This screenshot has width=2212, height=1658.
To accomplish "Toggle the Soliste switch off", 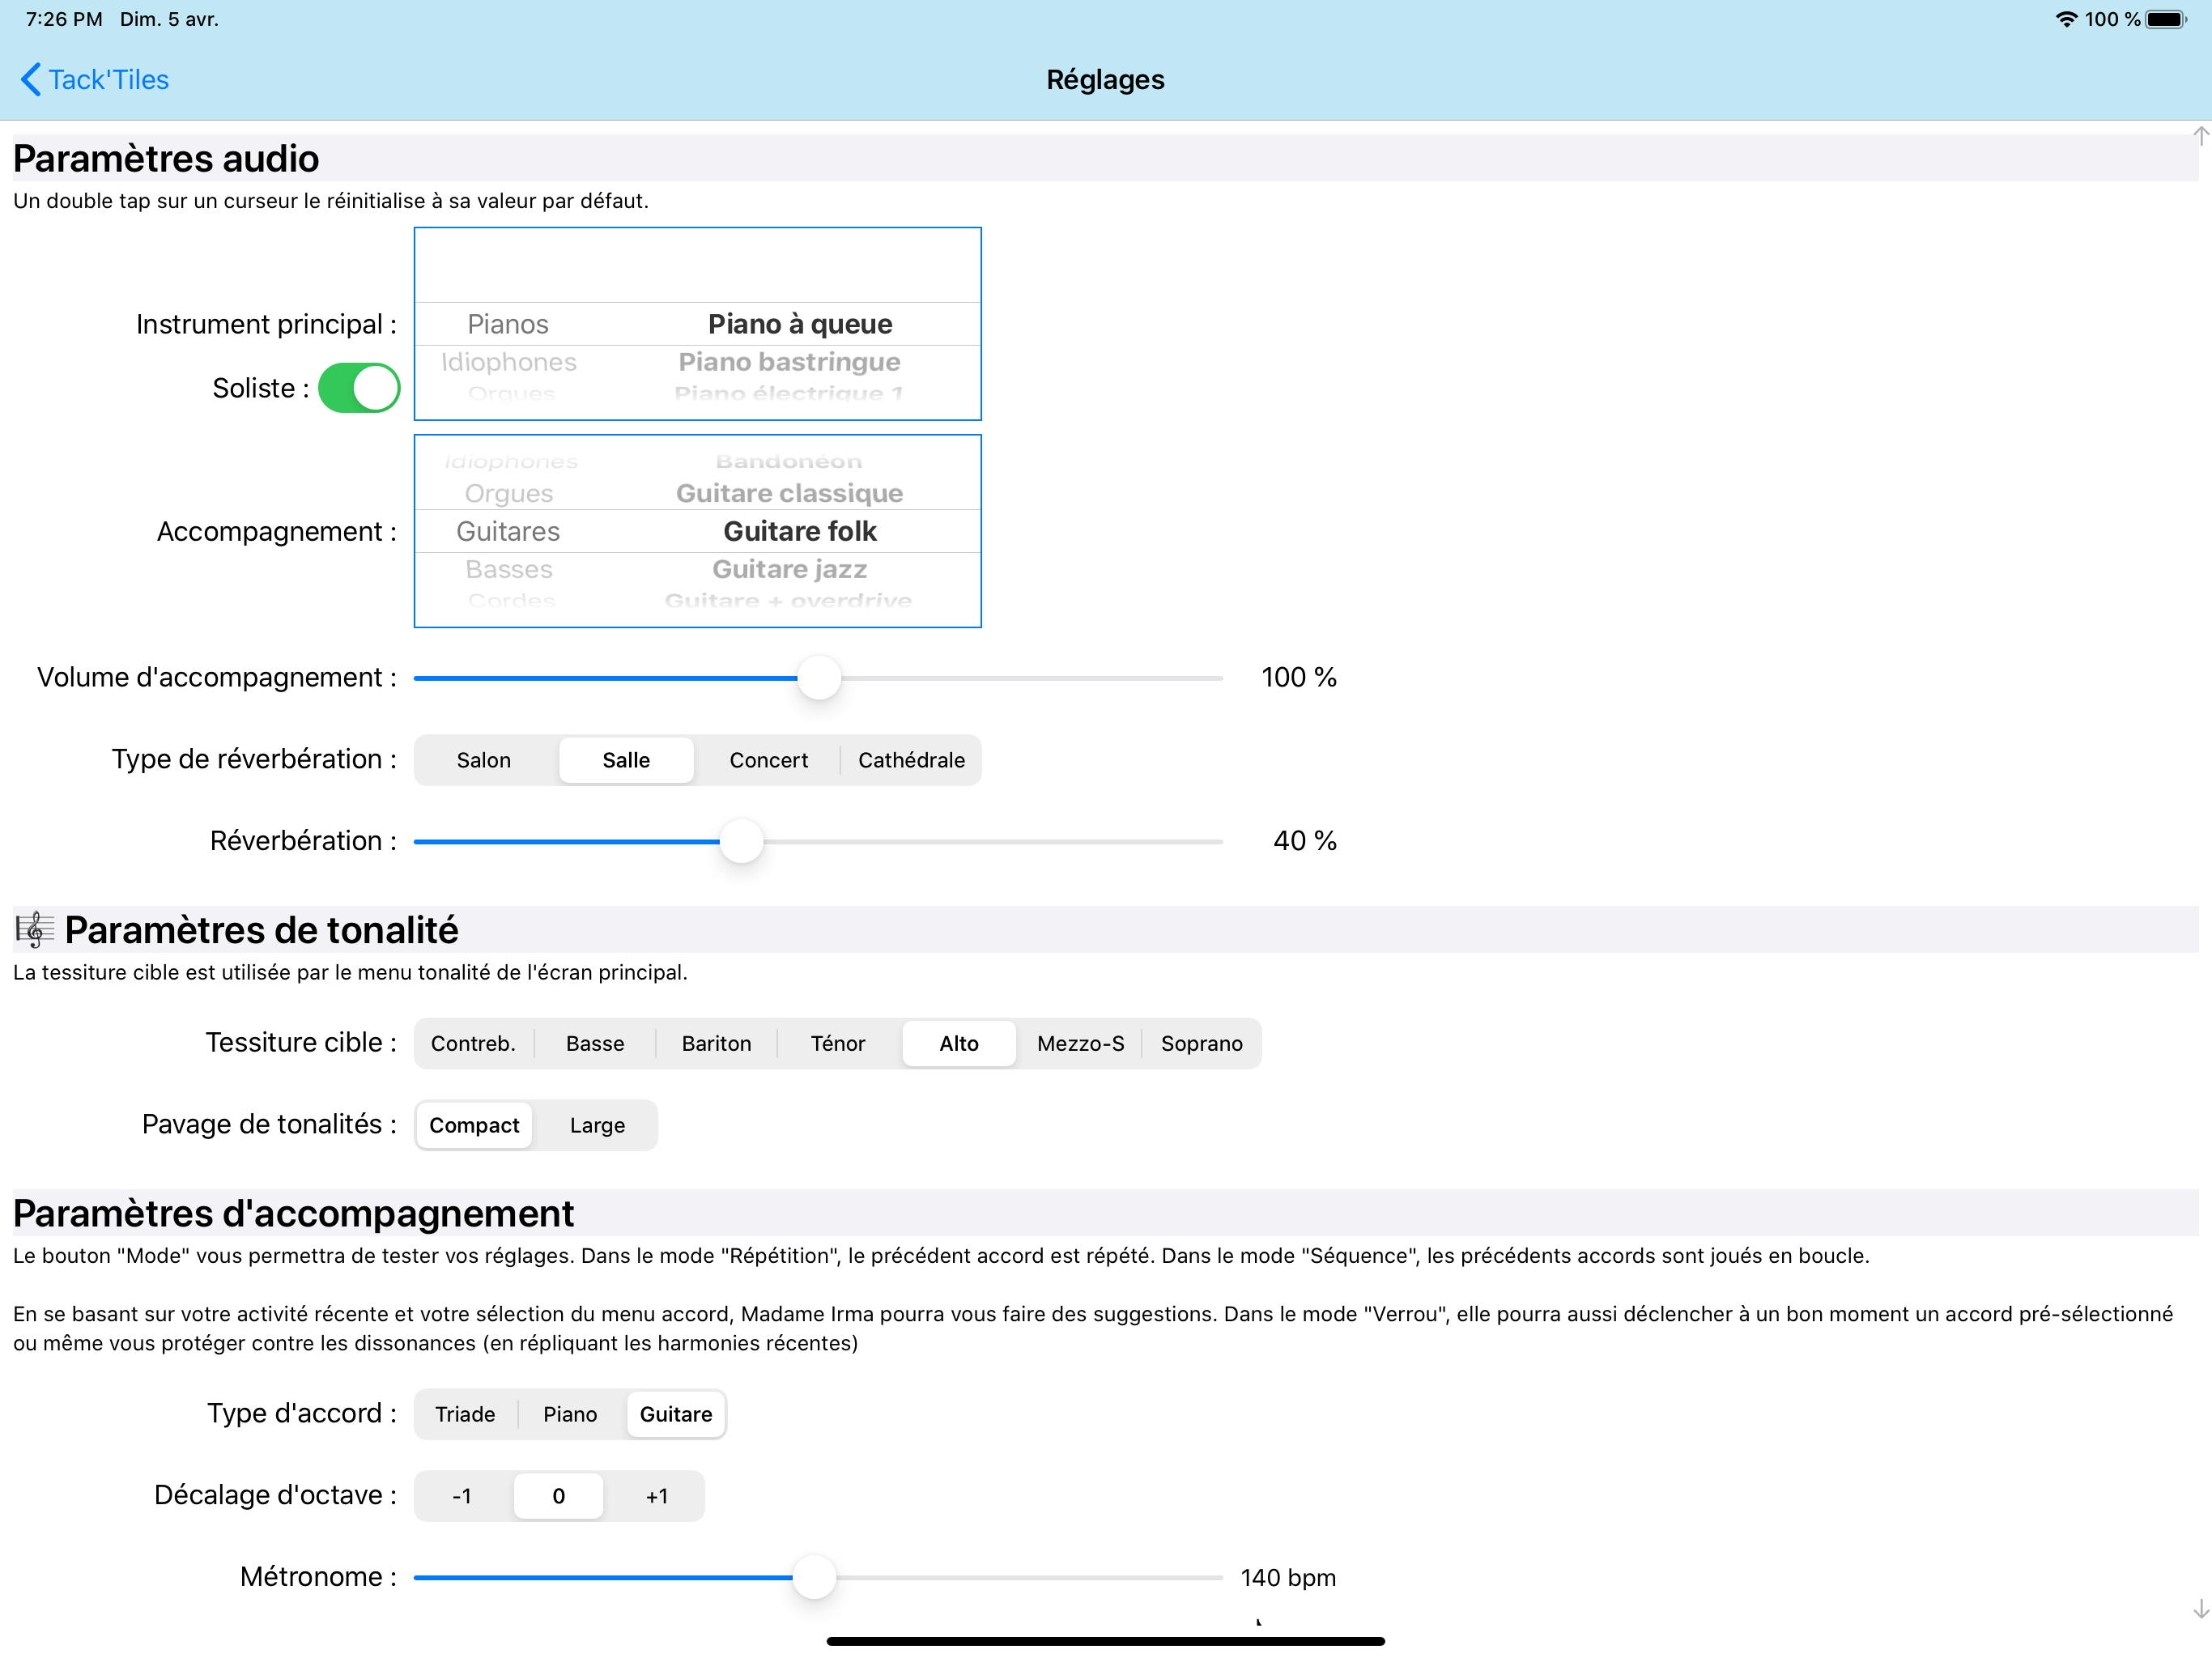I will click(x=359, y=388).
